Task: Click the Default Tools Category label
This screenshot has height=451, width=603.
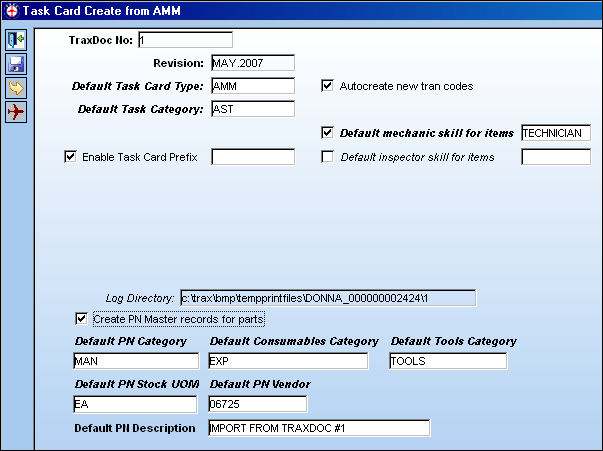Action: 454,341
